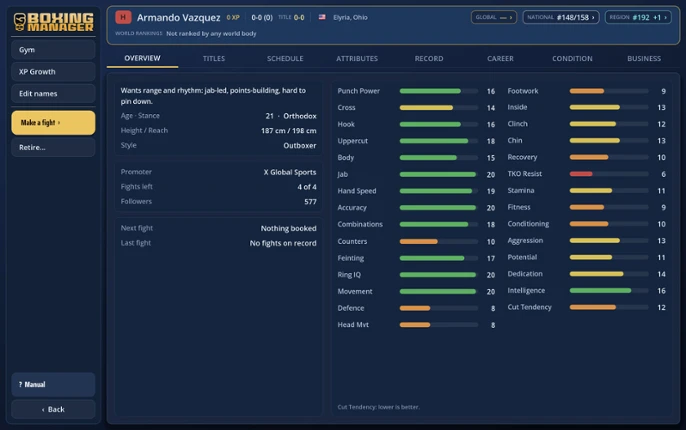Open the Attributes tab

(x=357, y=58)
